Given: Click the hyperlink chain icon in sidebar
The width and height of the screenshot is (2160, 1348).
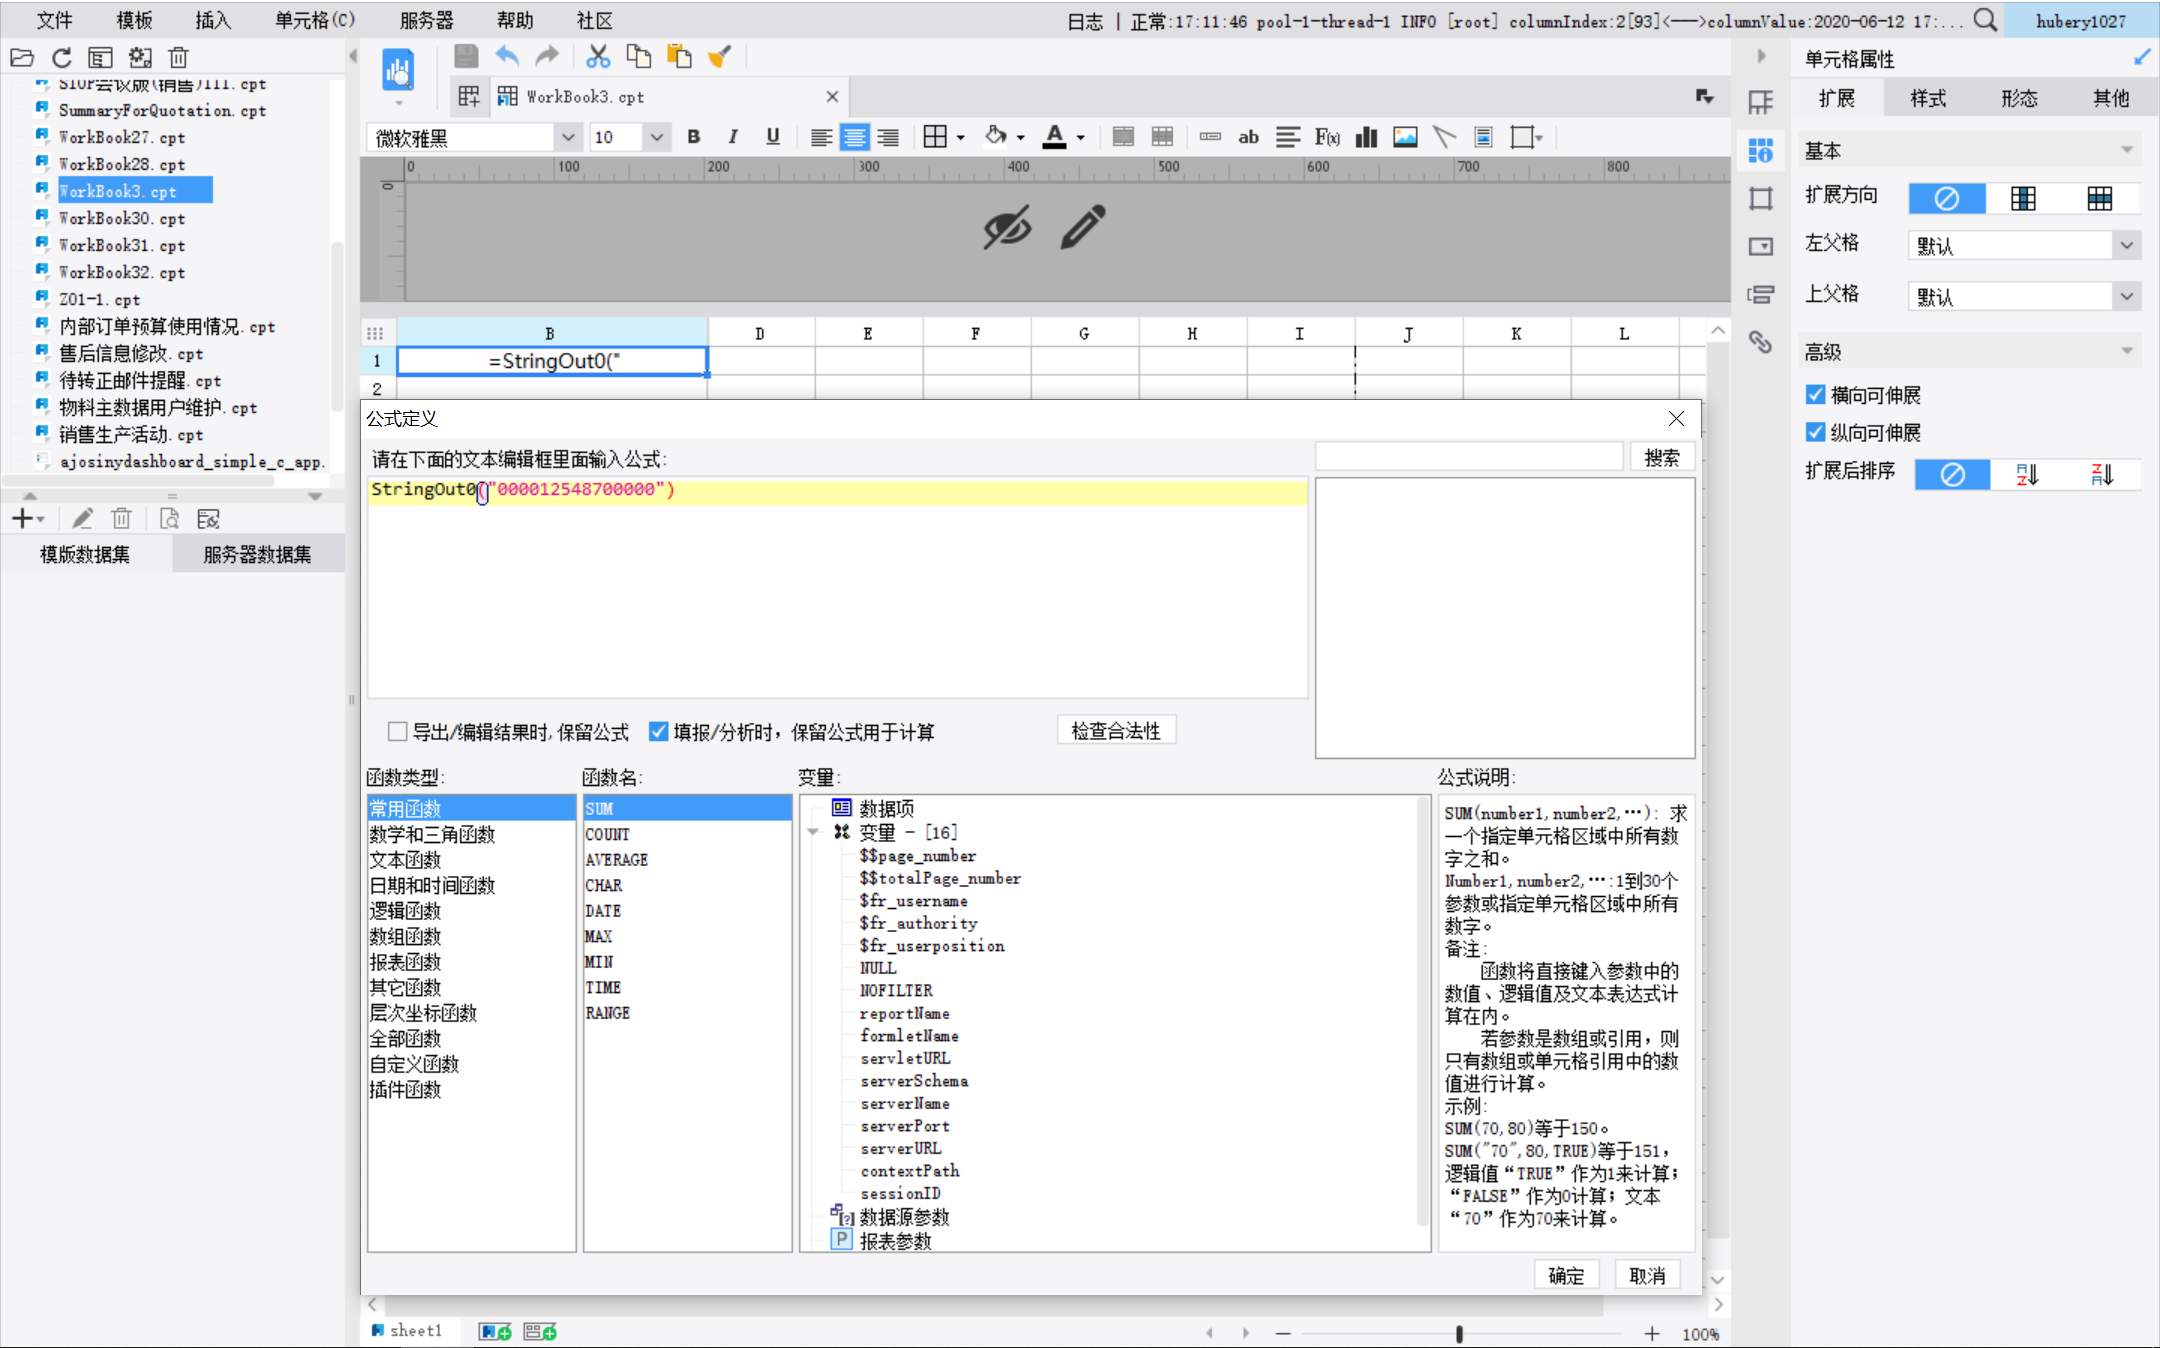Looking at the screenshot, I should (x=1760, y=342).
